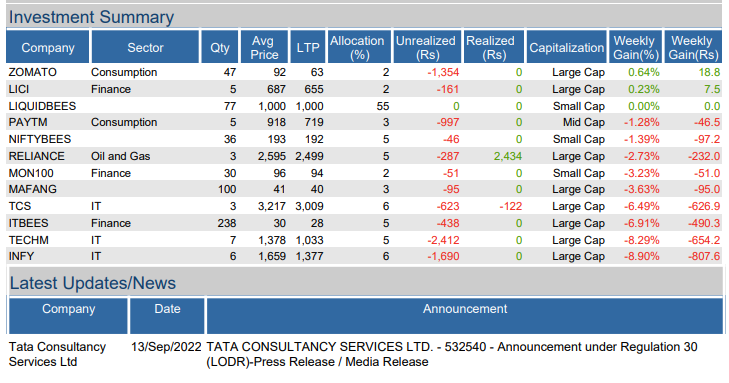The image size is (729, 383).
Task: Click PAYTM's Consumption sector cell
Action: pos(124,122)
